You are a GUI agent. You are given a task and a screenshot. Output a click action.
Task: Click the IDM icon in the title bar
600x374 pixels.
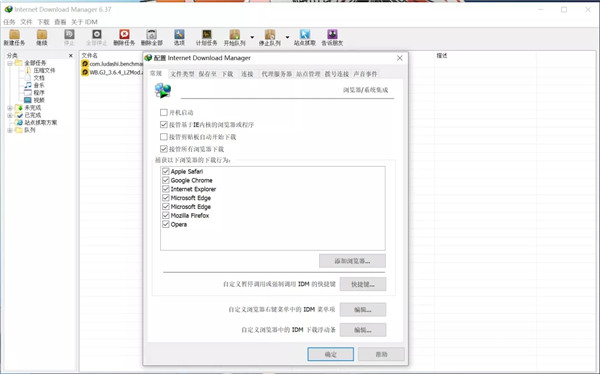click(8, 9)
